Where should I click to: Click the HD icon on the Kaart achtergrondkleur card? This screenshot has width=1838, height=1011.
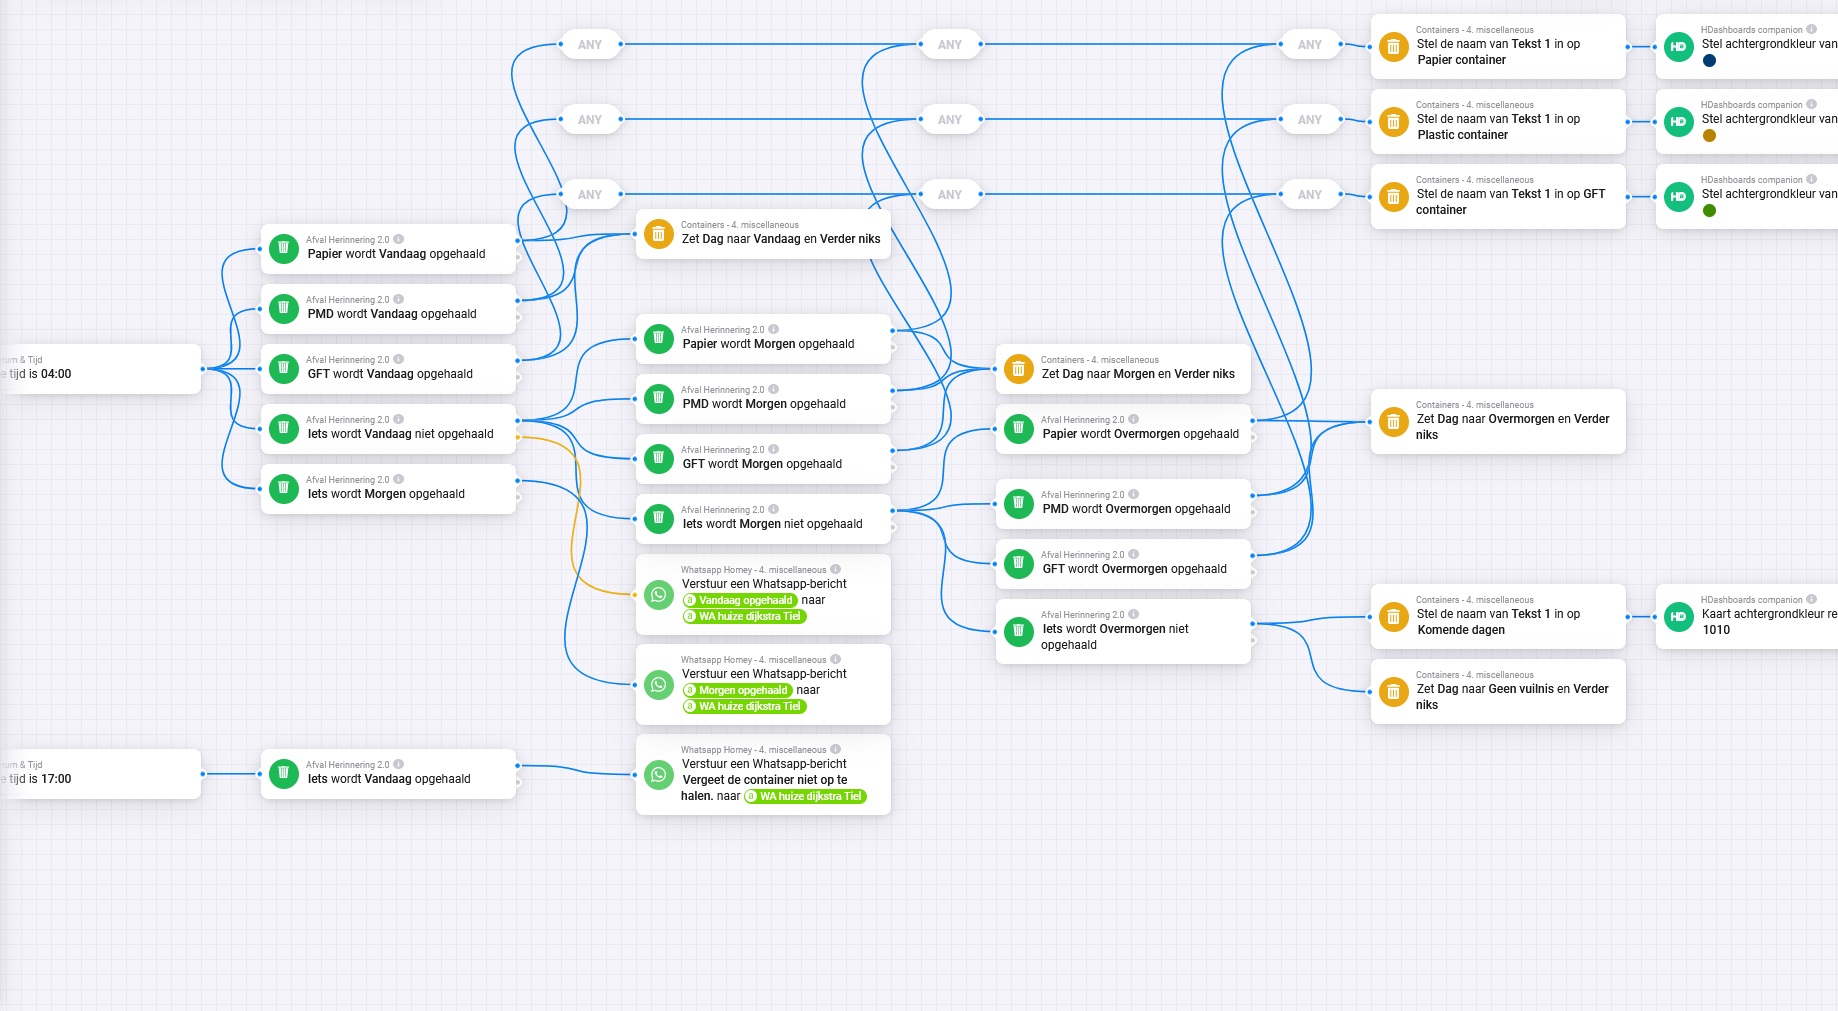[x=1678, y=617]
